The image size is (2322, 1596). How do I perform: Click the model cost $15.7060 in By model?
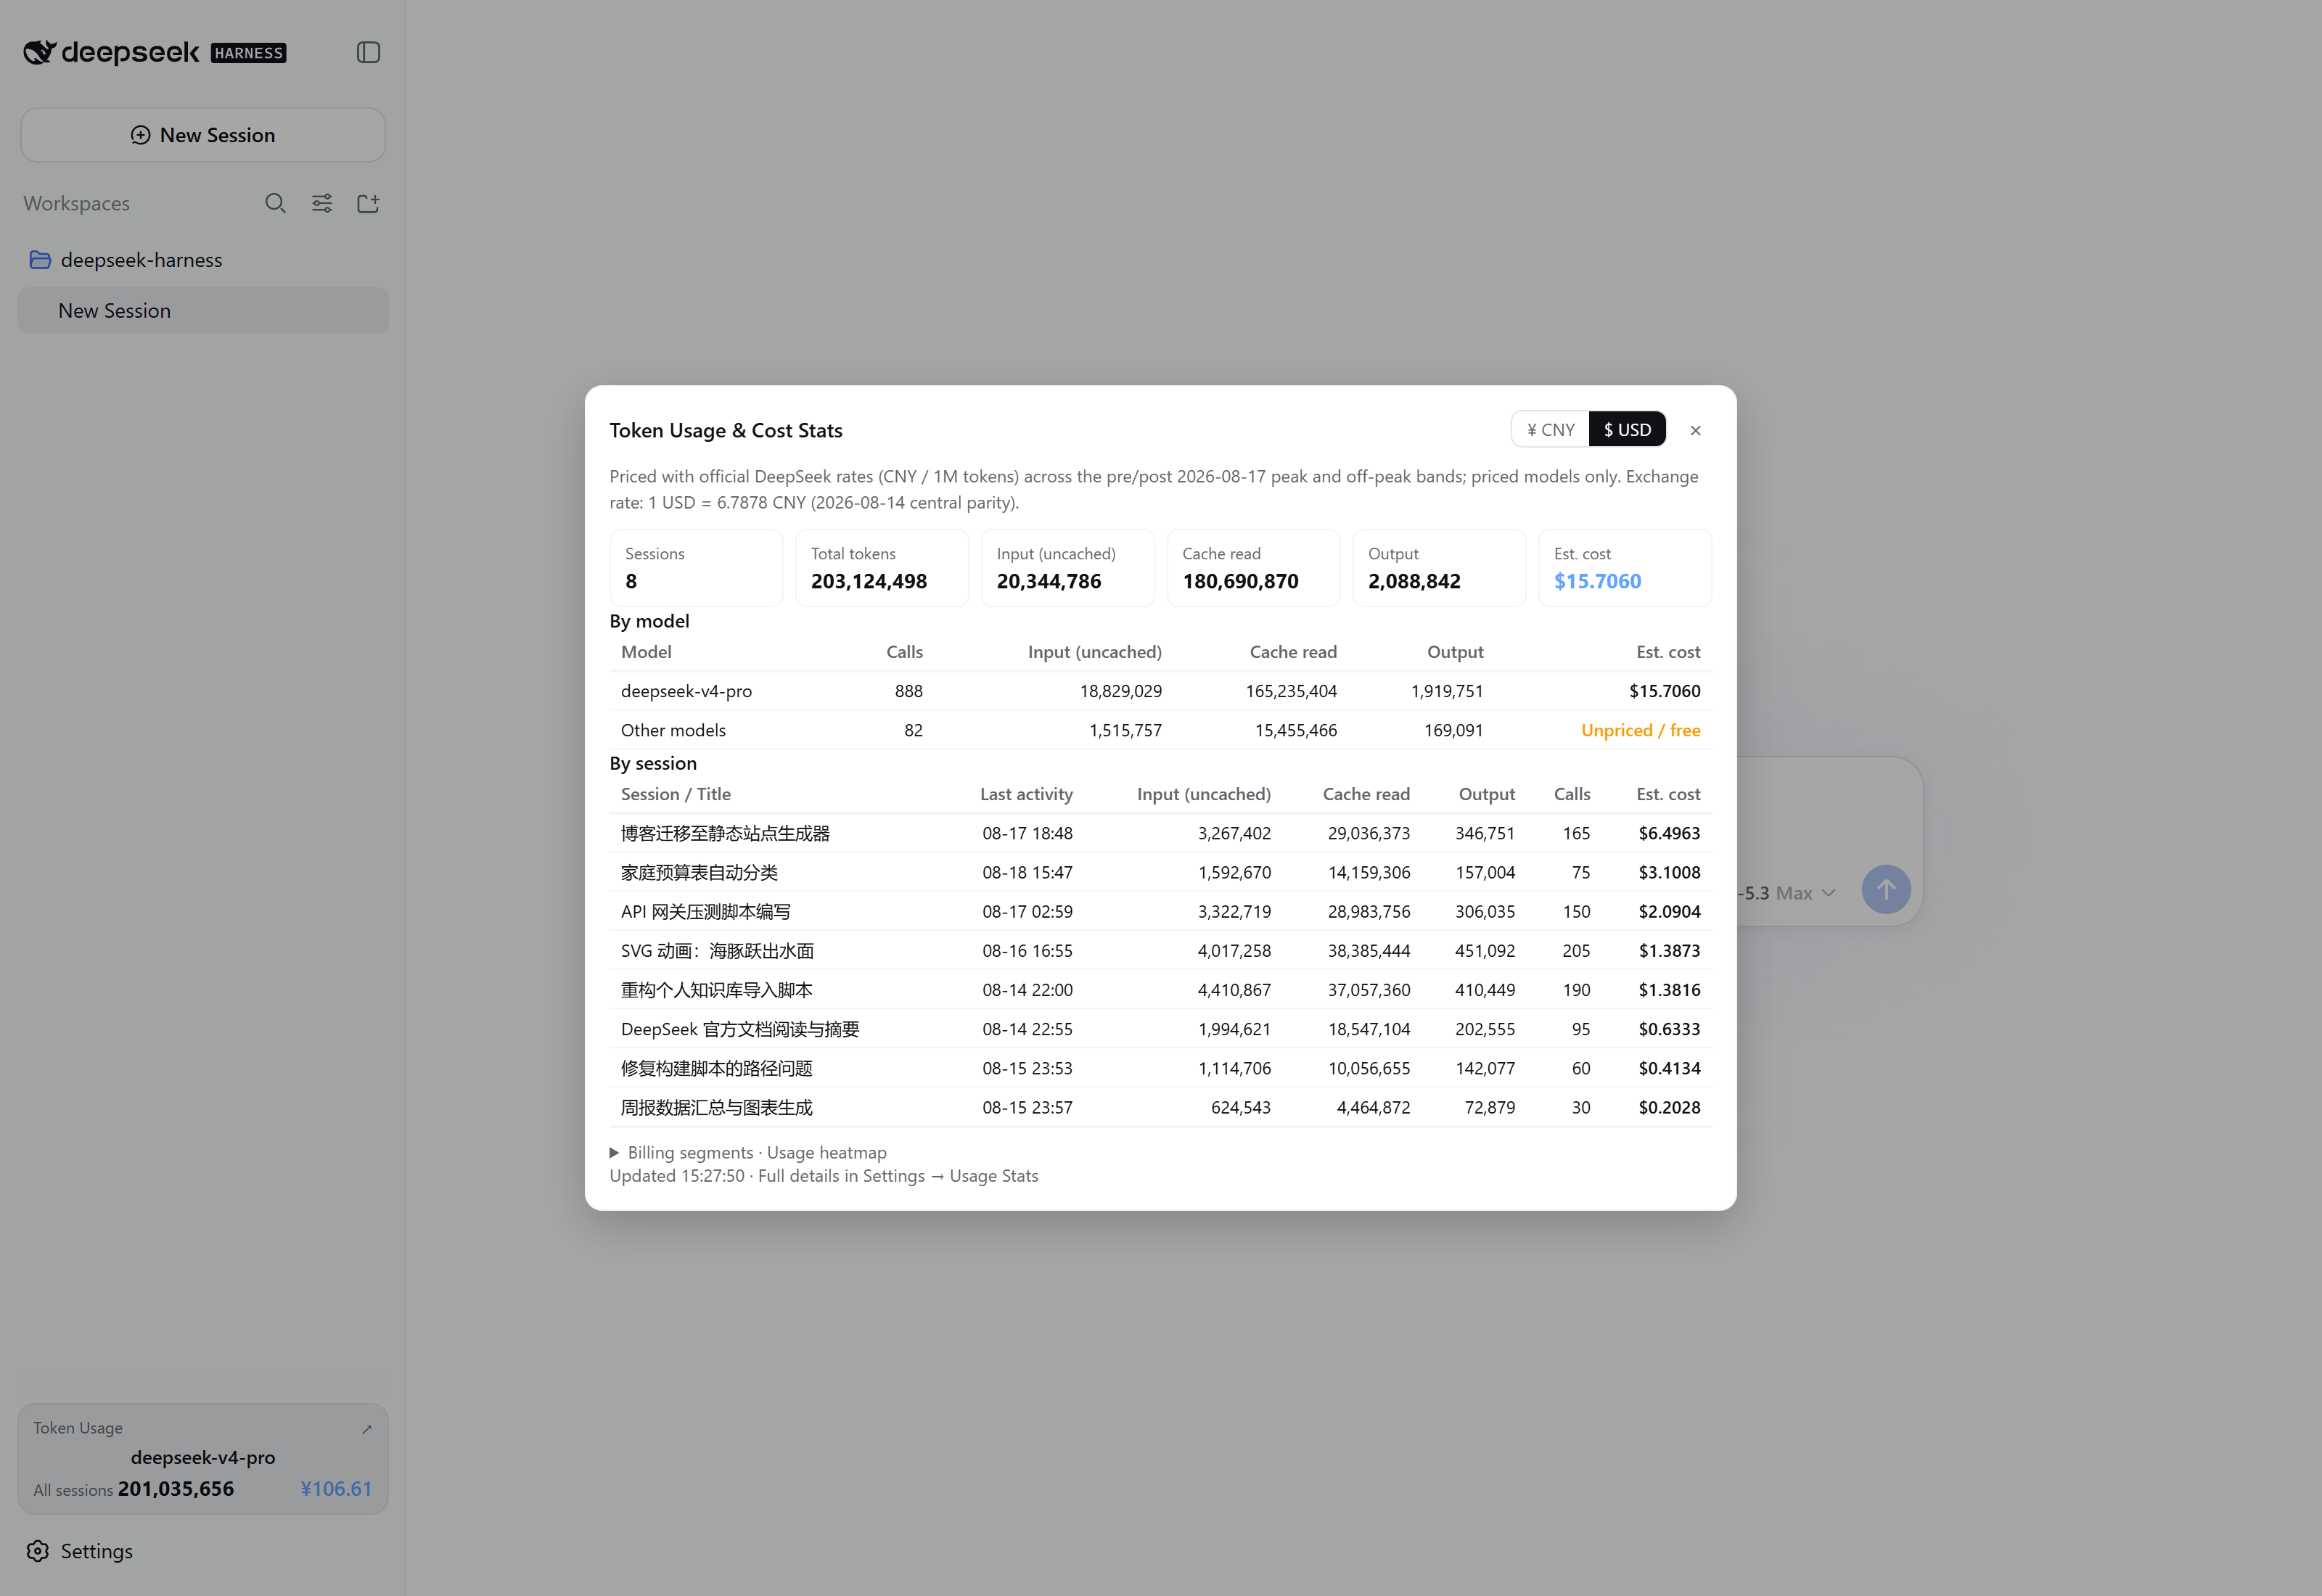tap(1664, 691)
